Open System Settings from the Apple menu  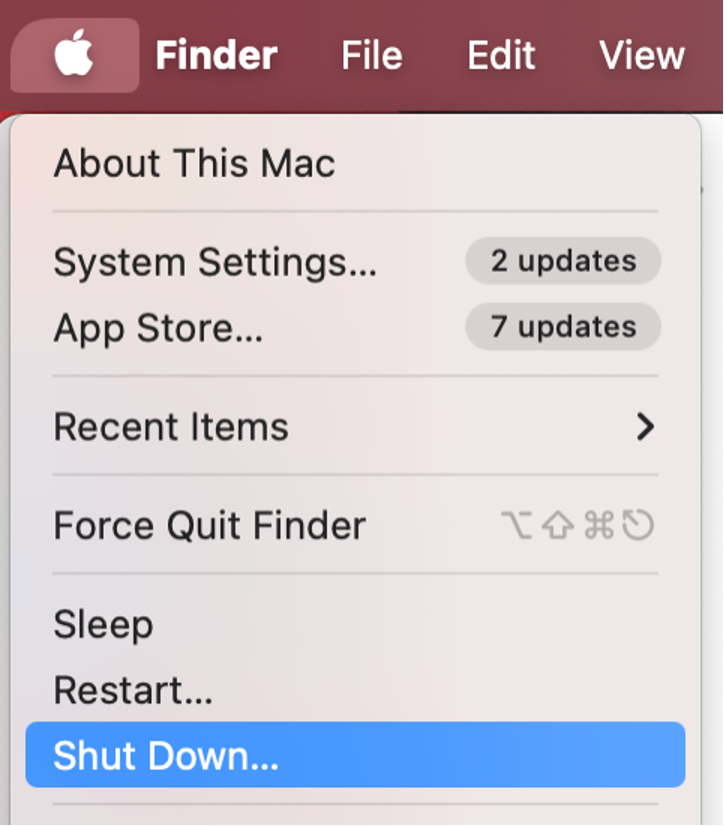click(215, 261)
